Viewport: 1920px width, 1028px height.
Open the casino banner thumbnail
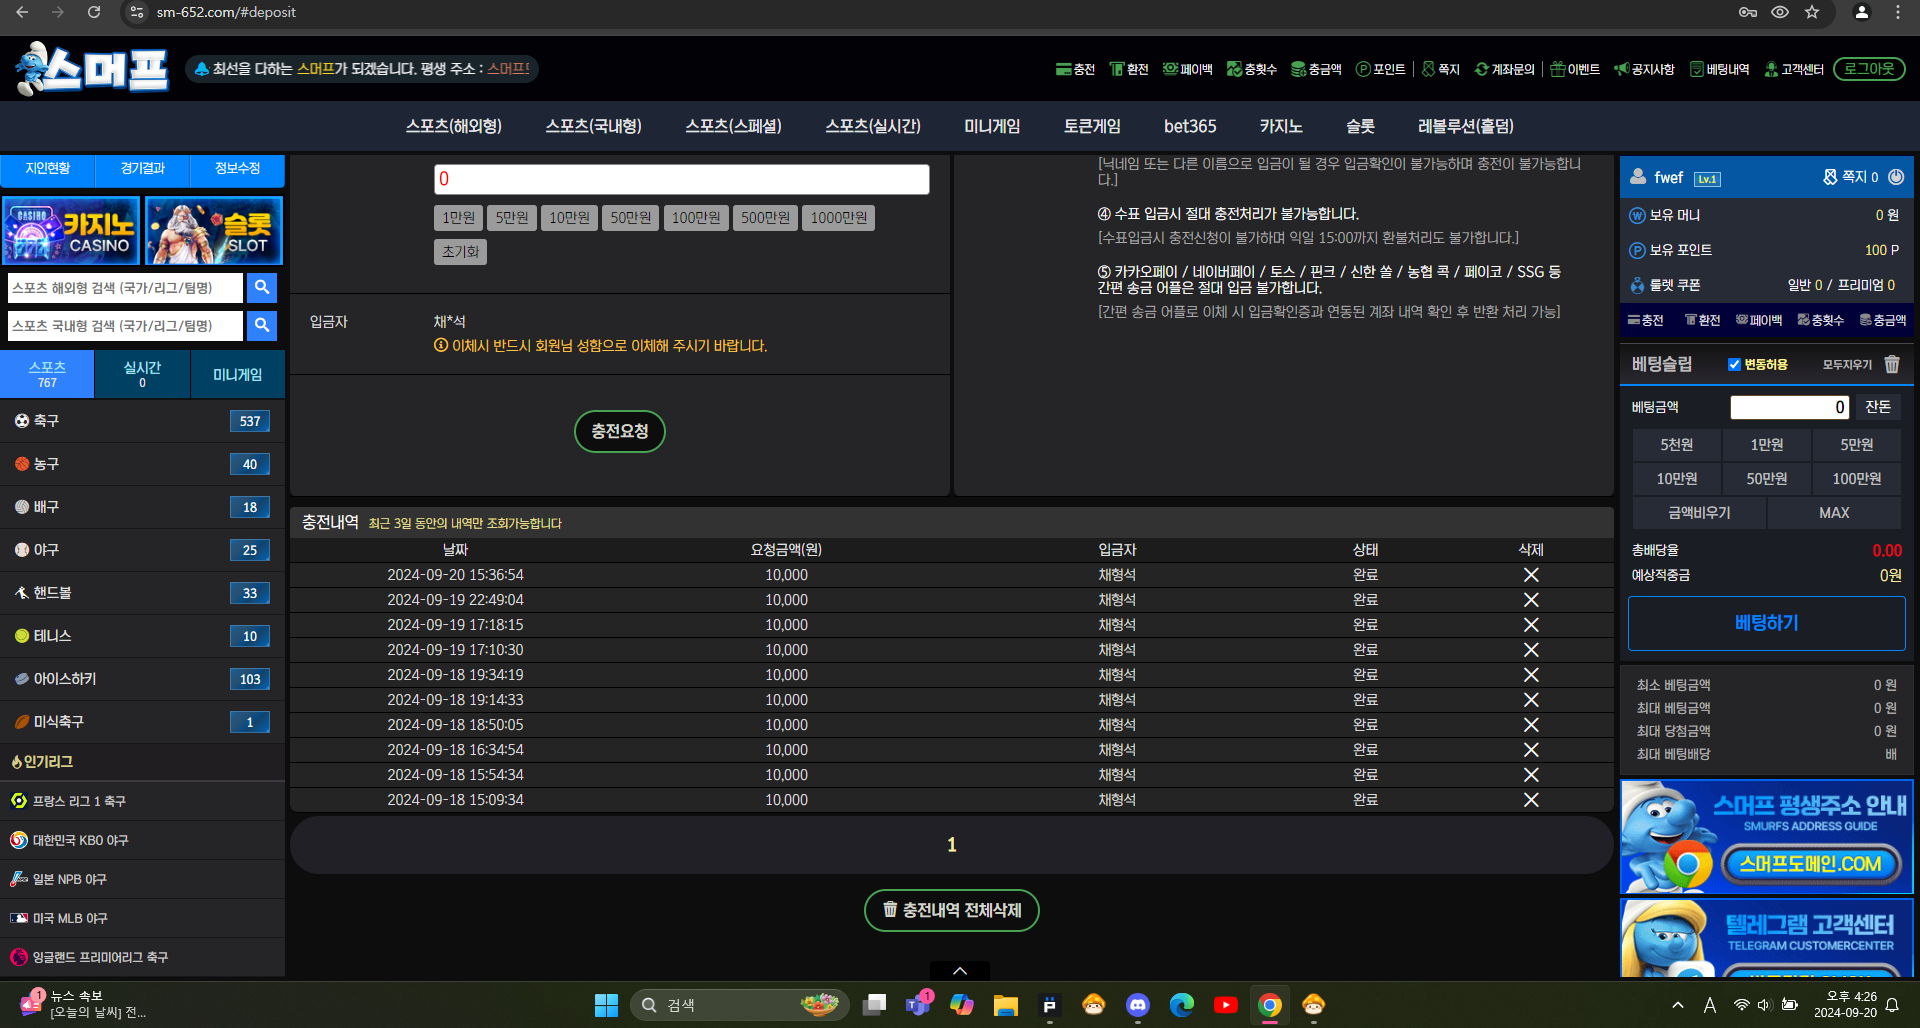(x=70, y=231)
